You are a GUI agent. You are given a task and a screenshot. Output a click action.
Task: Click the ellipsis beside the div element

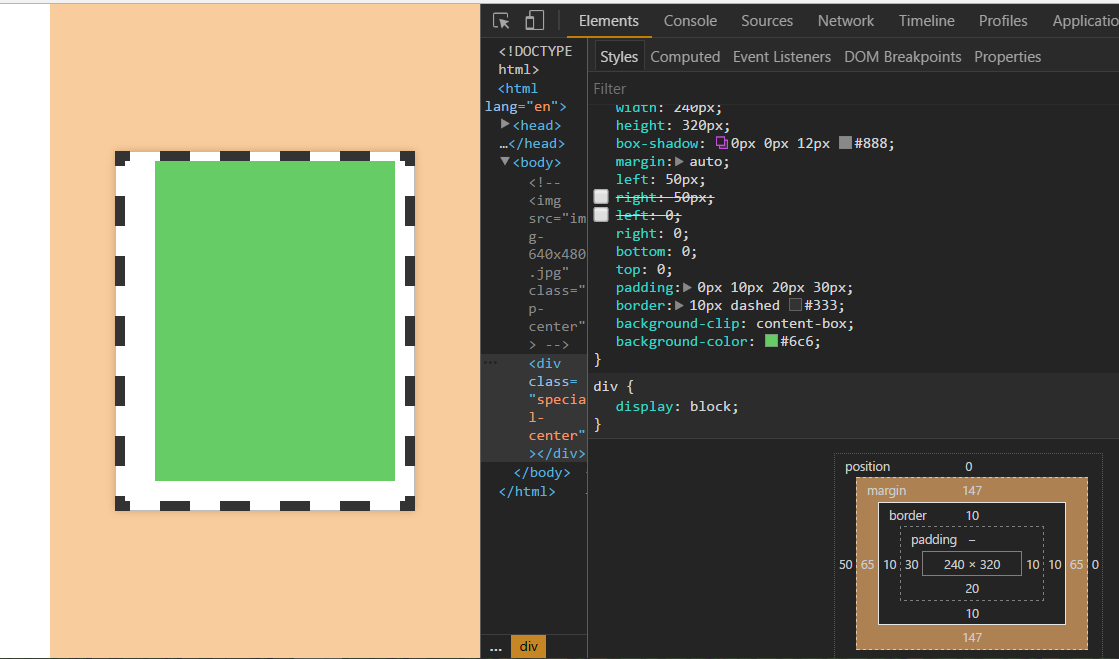click(490, 363)
